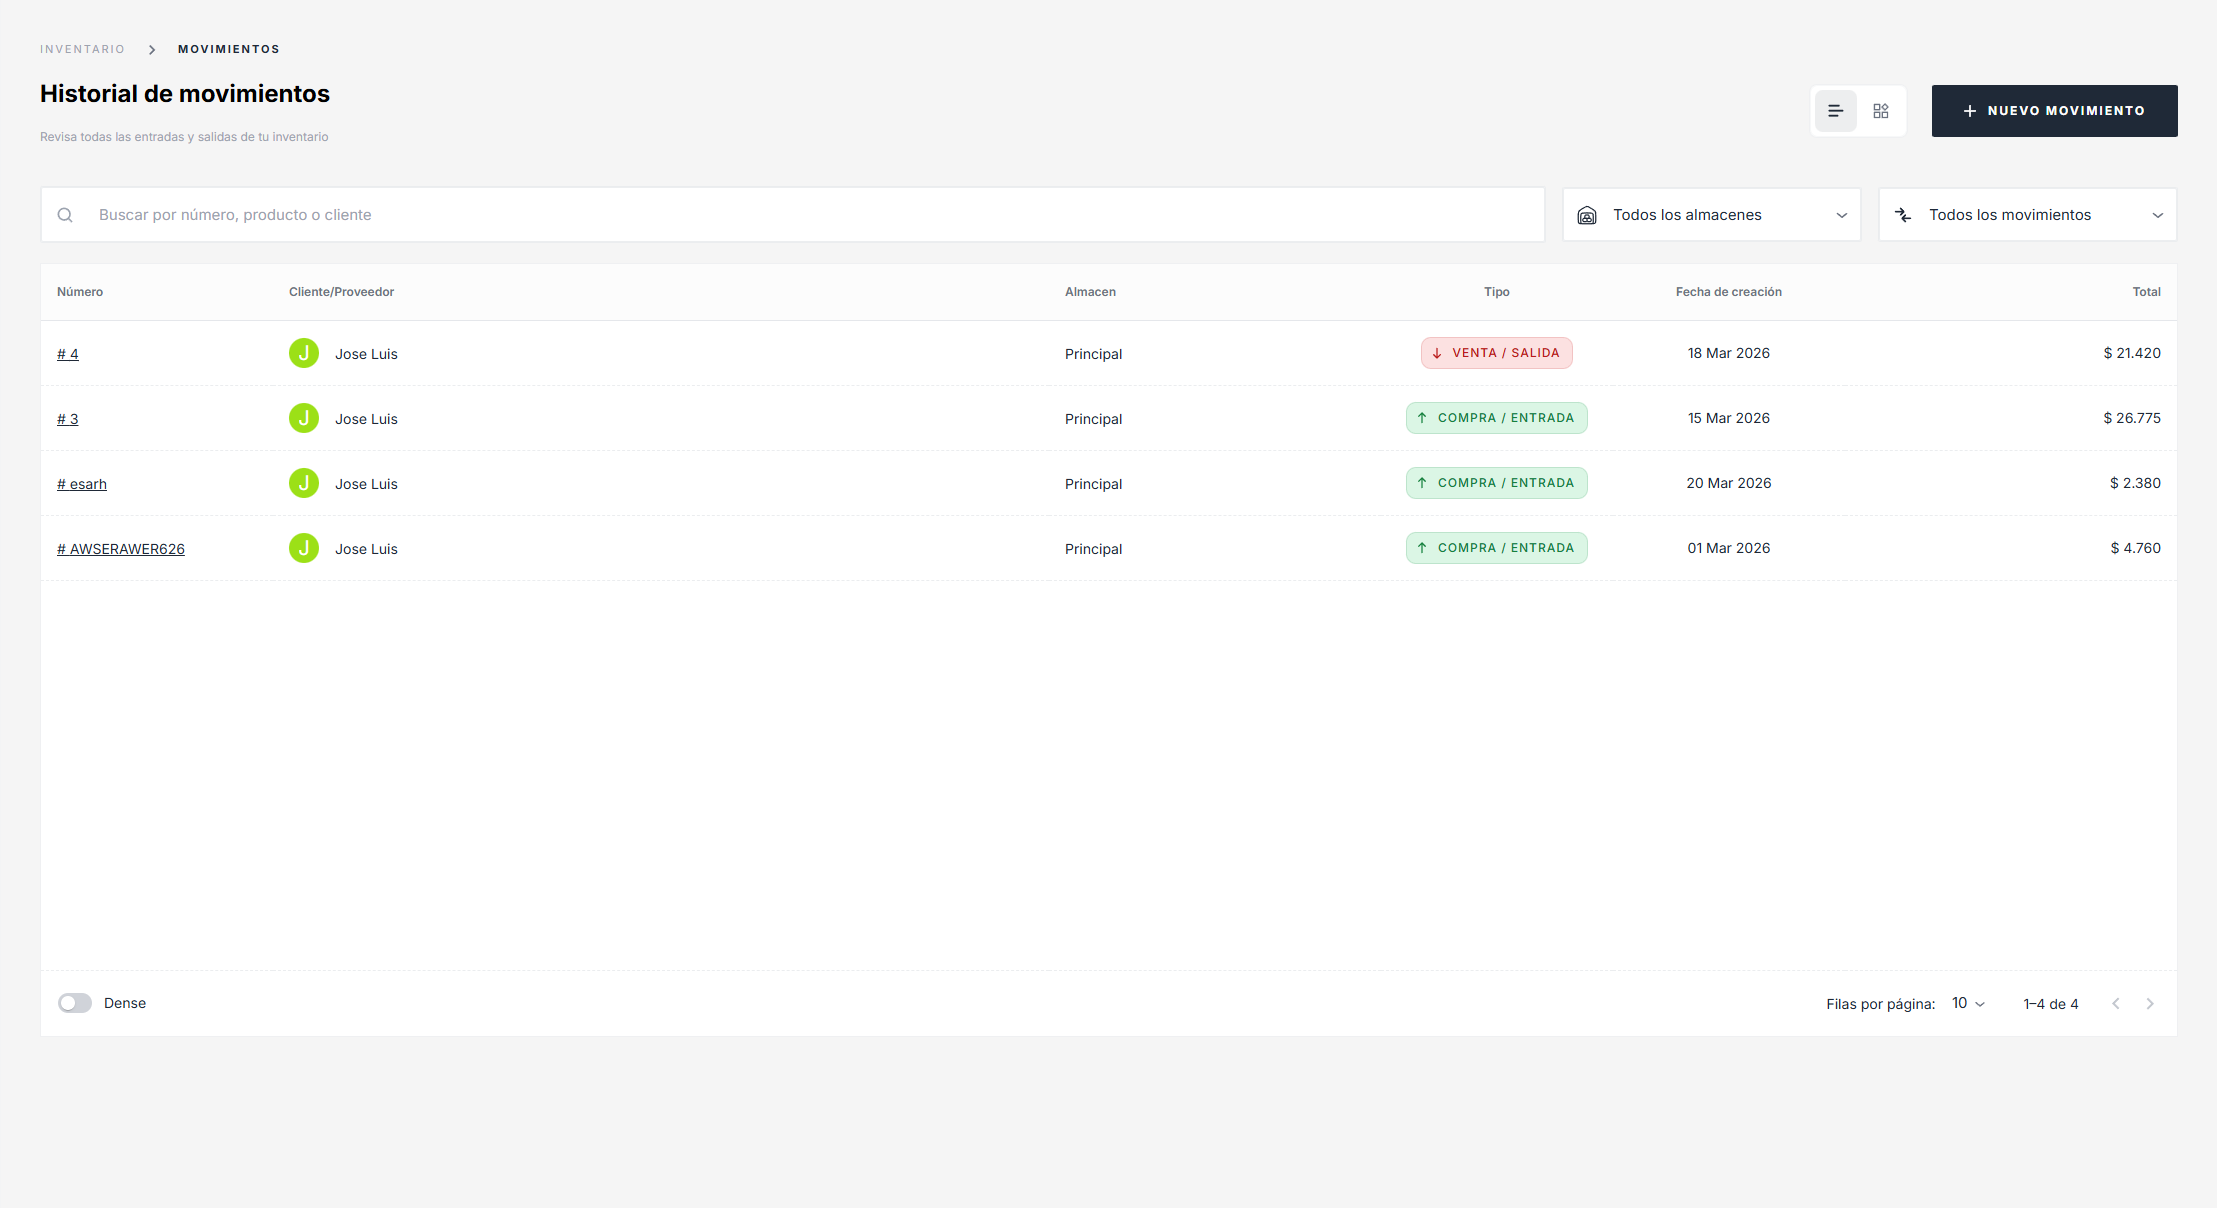Viewport: 2217px width, 1208px height.
Task: Click the Venta / Salida red badge
Action: tap(1496, 353)
